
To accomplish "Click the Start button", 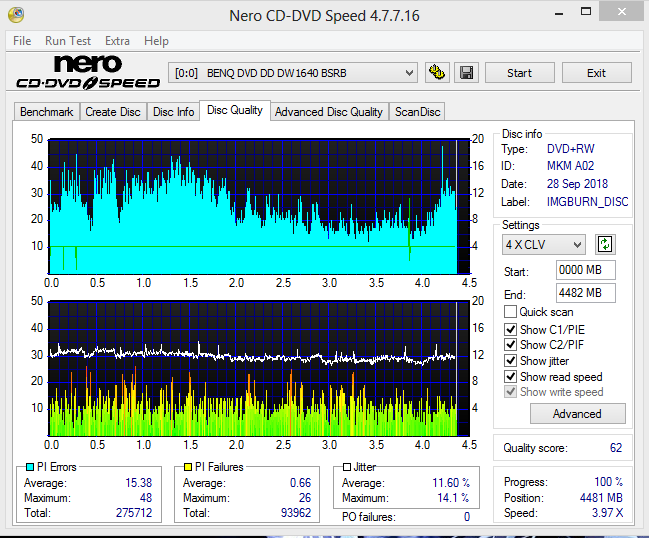I will (x=519, y=73).
